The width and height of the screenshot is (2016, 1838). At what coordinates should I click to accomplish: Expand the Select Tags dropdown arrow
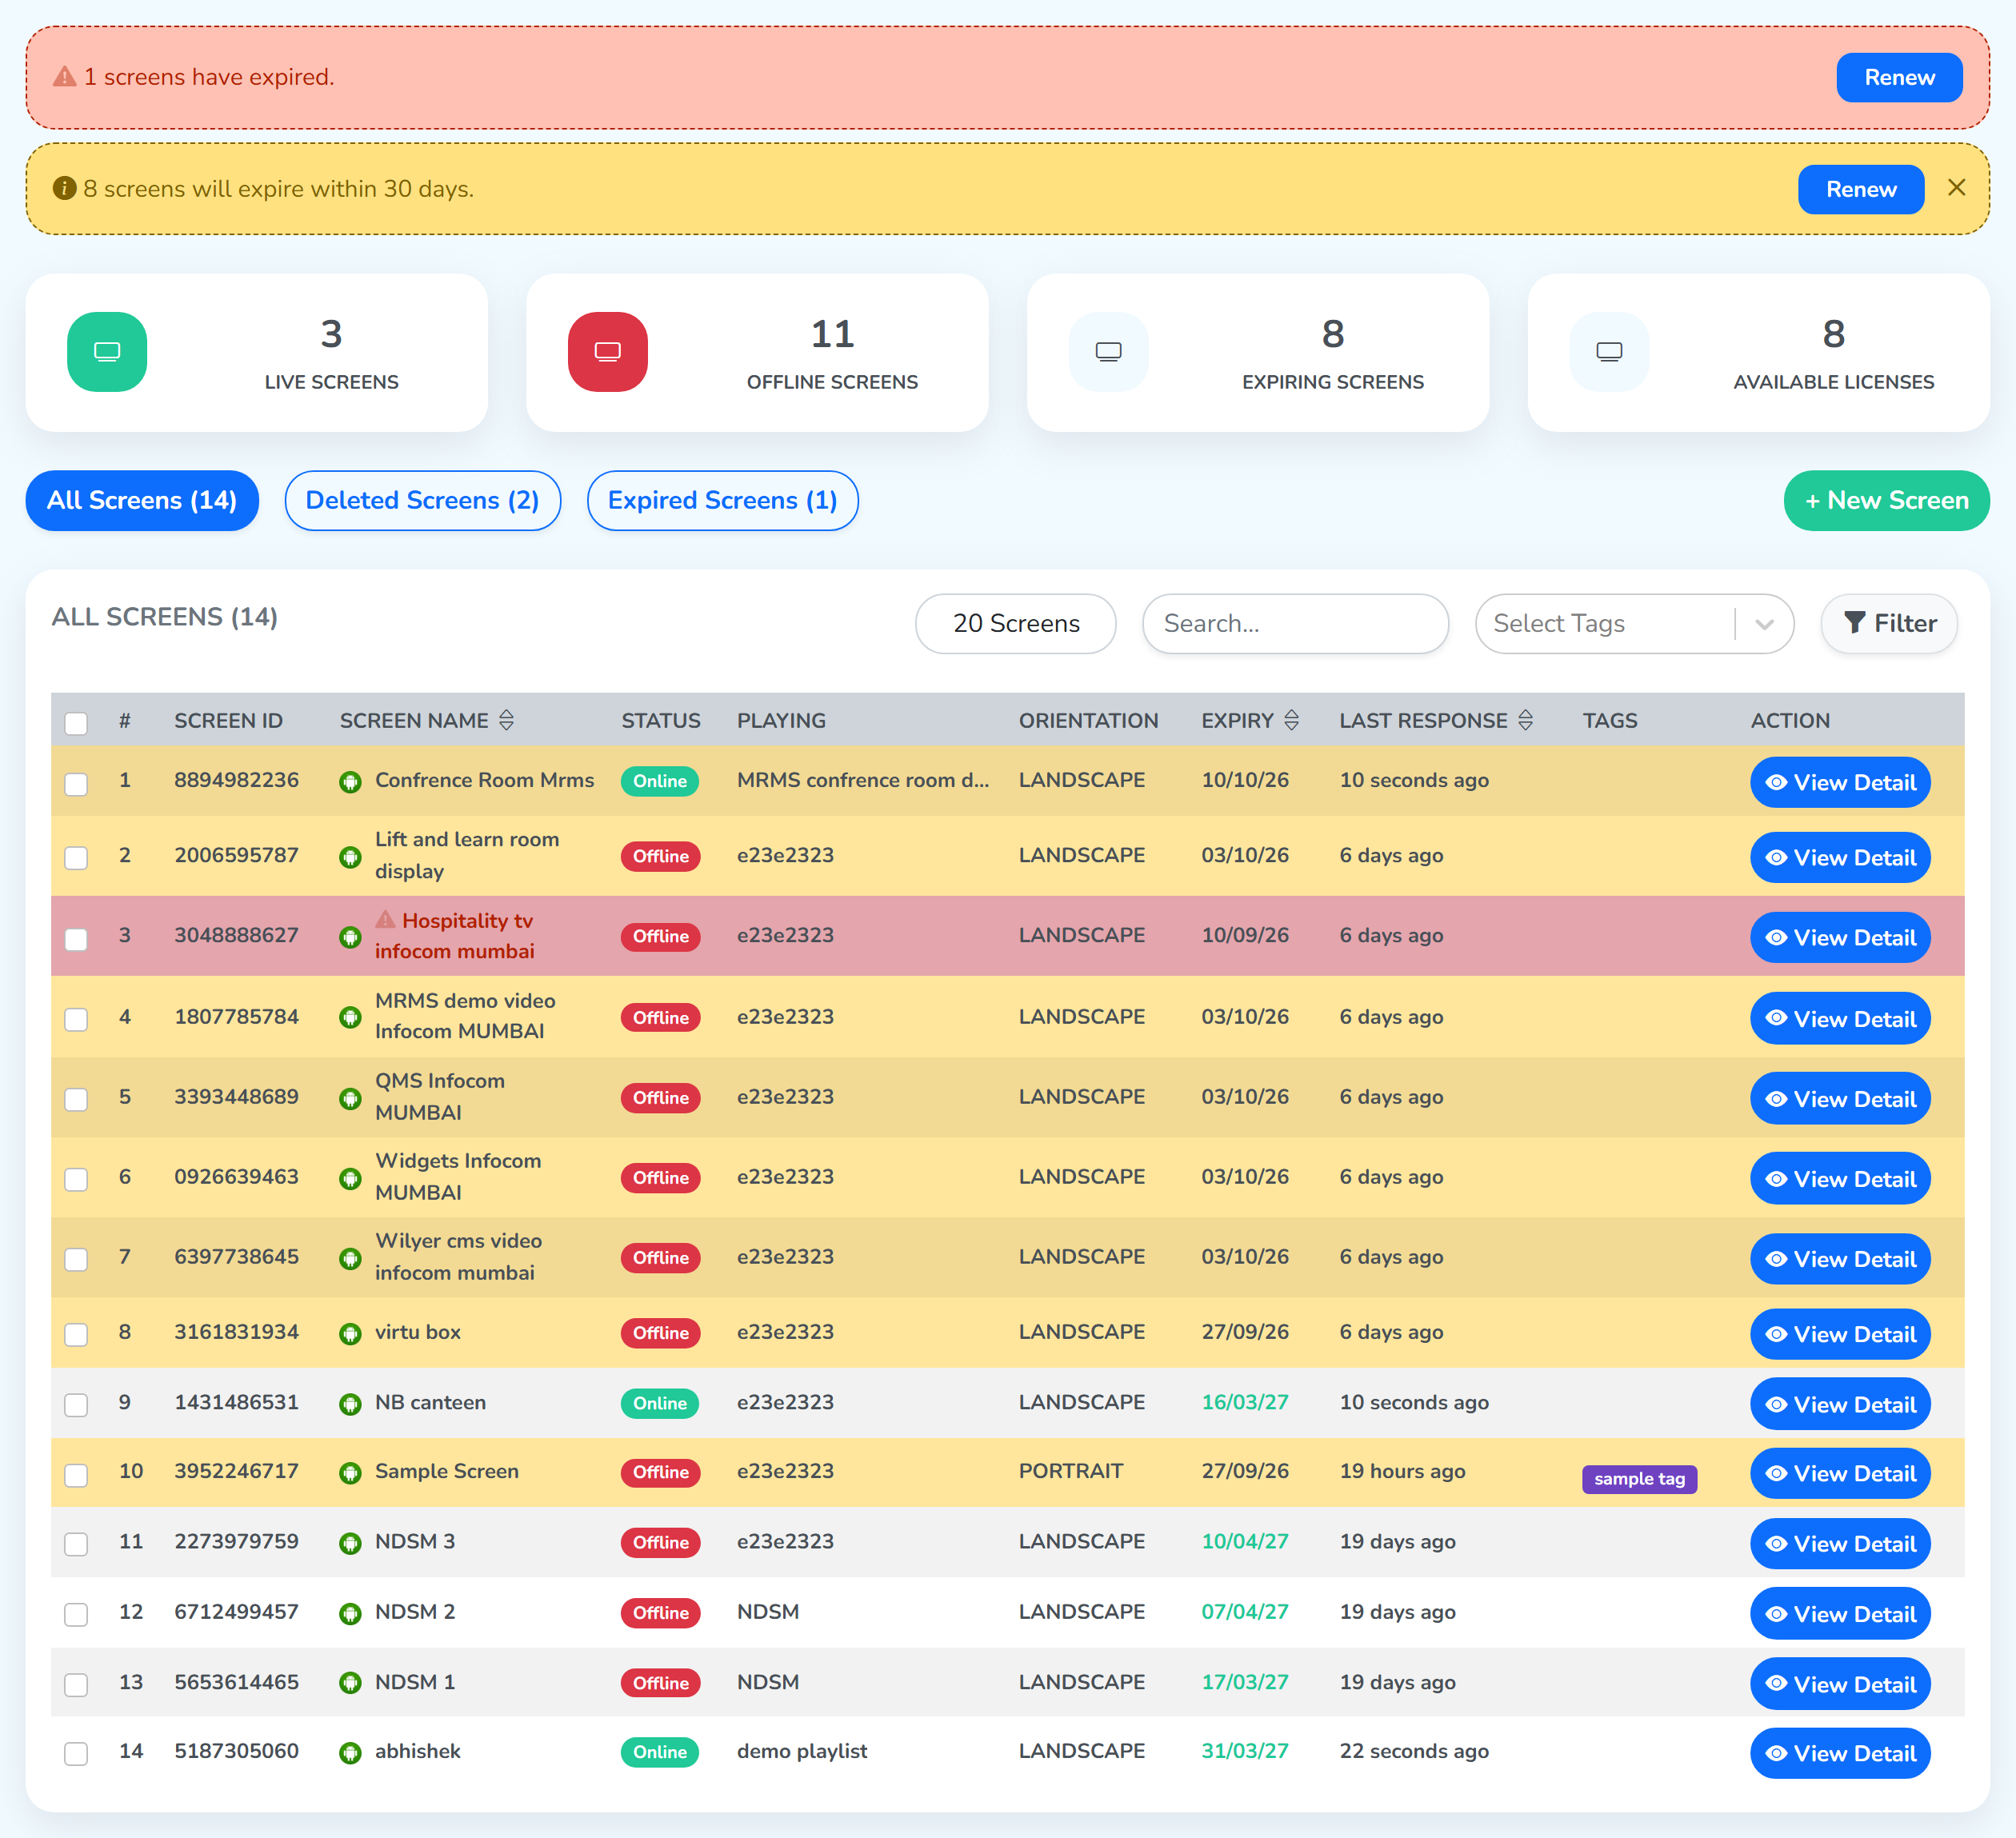point(1765,624)
